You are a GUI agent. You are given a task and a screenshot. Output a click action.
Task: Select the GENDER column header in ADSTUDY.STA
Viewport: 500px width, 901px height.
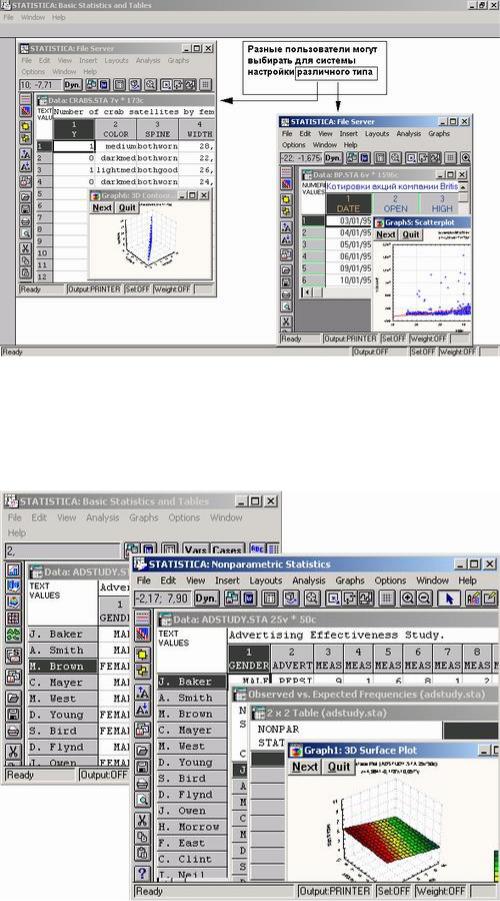[x=249, y=659]
